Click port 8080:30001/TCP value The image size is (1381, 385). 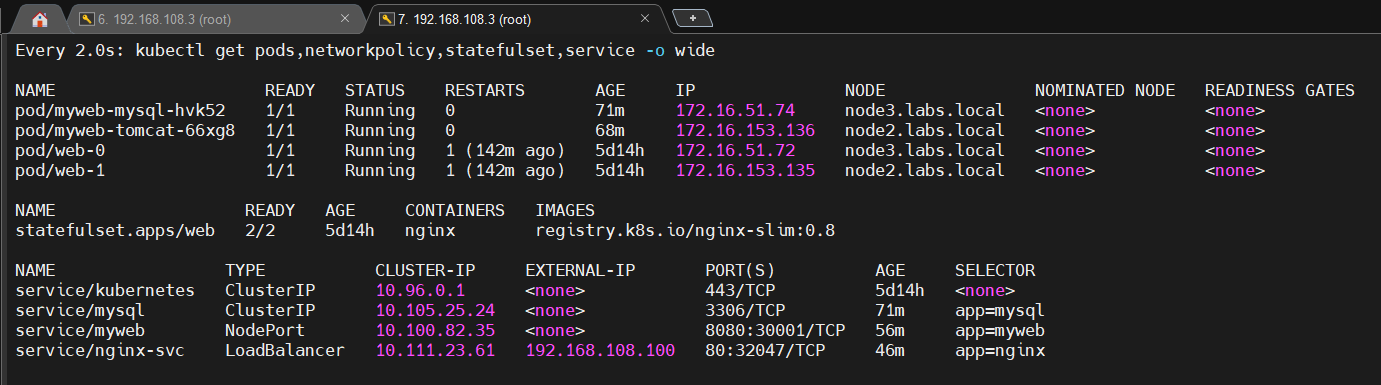pos(775,330)
